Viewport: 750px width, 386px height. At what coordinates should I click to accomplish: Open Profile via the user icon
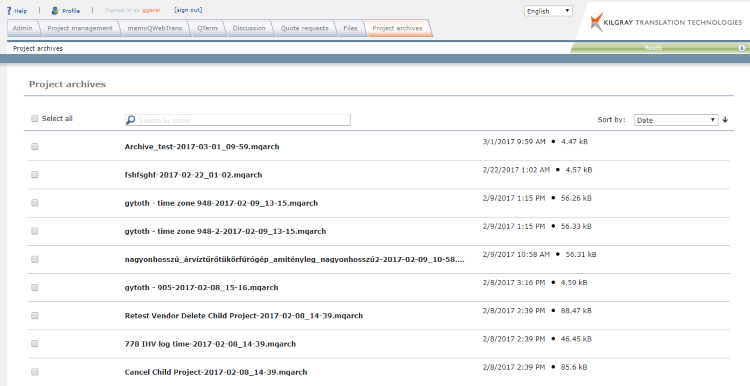(x=55, y=11)
